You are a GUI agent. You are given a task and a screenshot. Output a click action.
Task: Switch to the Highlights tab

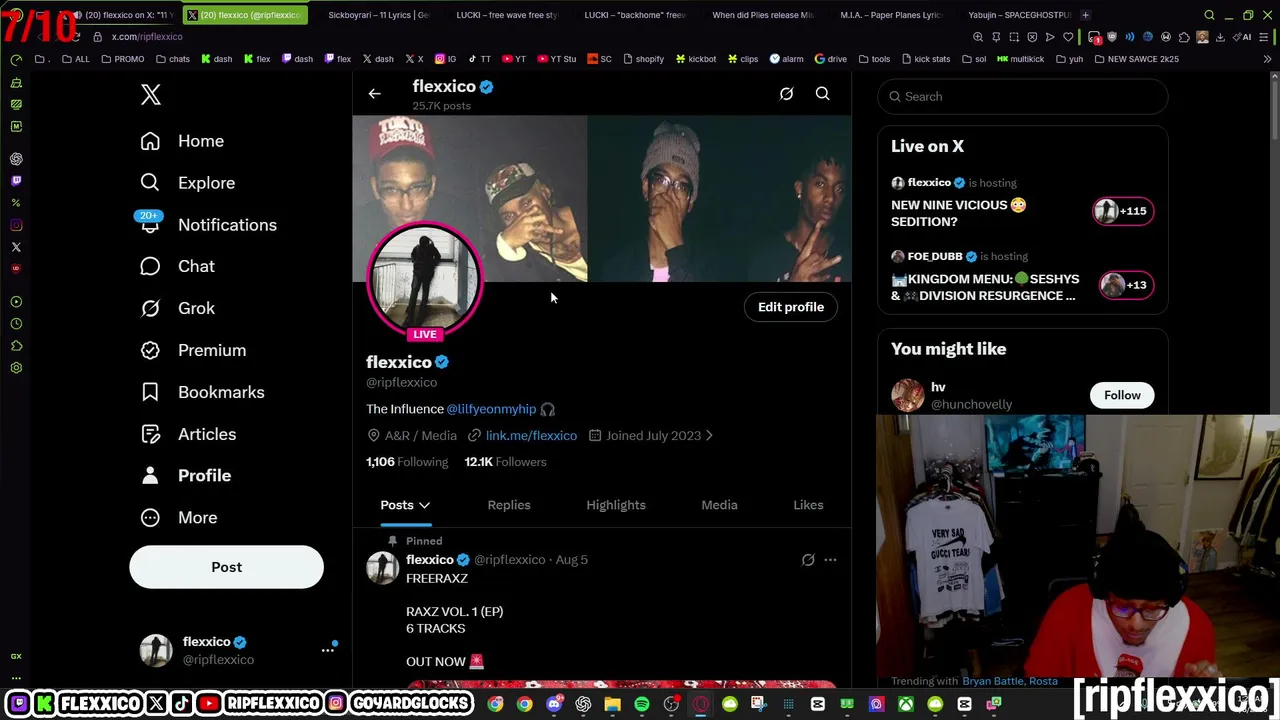[616, 505]
